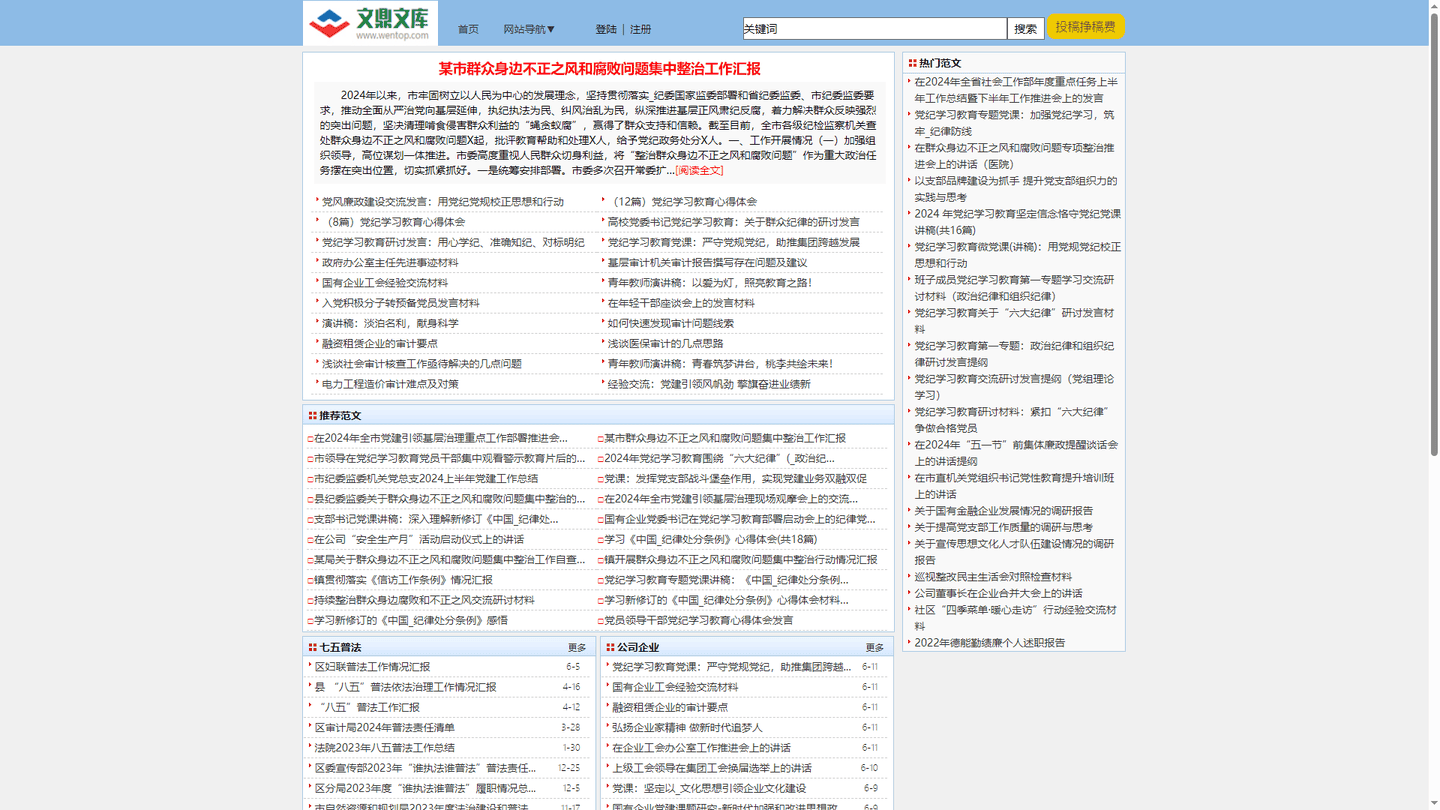This screenshot has height=810, width=1440.
Task: Open 2024 年党纪学习教育坚定信念恪守党纪党课讲稿 link
Action: (x=1017, y=222)
